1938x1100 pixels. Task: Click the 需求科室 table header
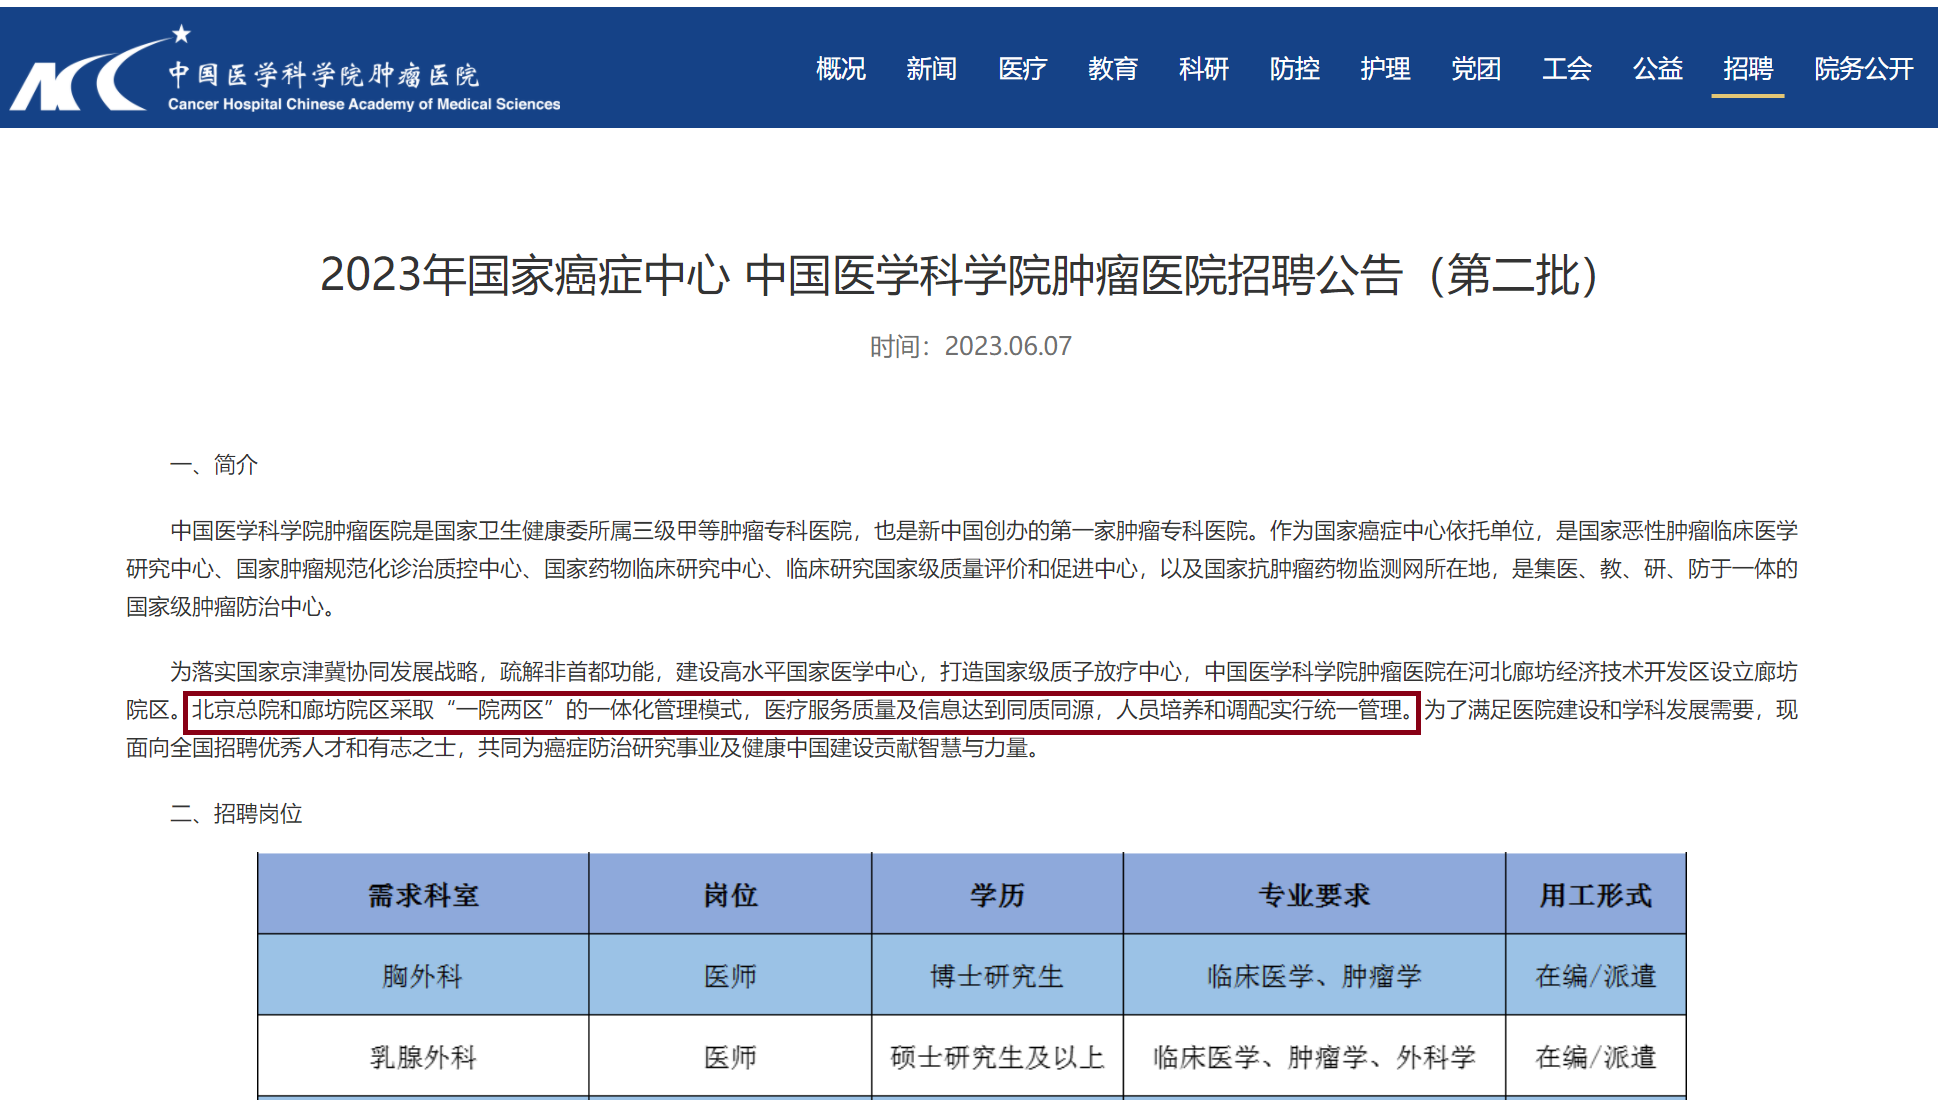click(x=423, y=895)
